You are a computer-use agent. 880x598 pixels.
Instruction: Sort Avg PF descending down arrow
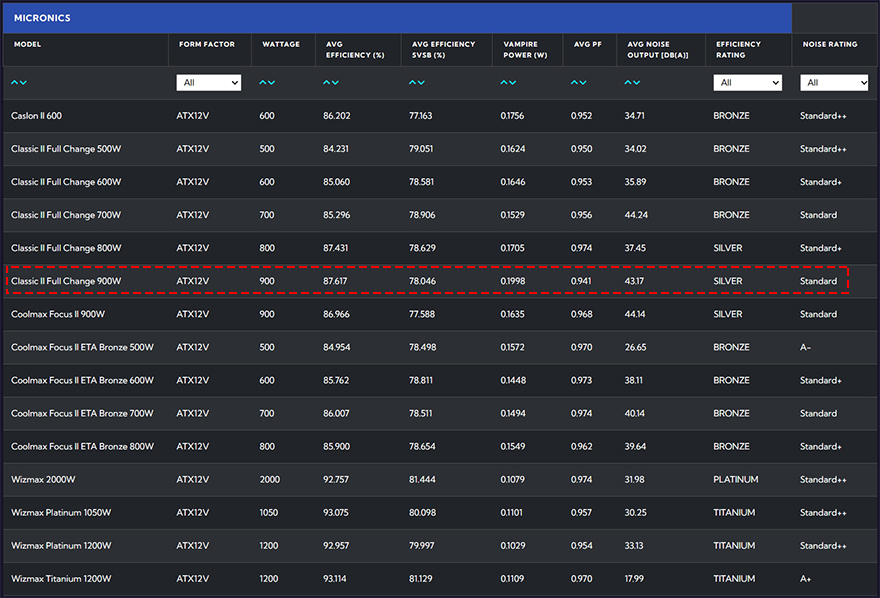583,82
